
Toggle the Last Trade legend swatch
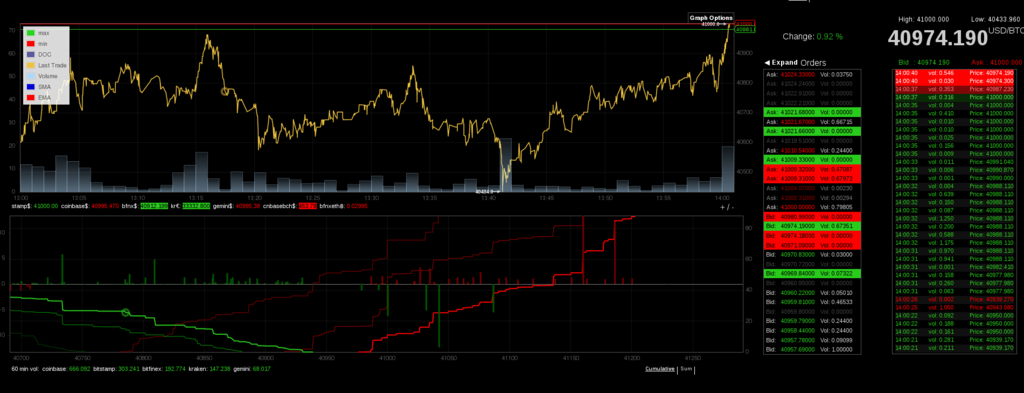(x=30, y=65)
